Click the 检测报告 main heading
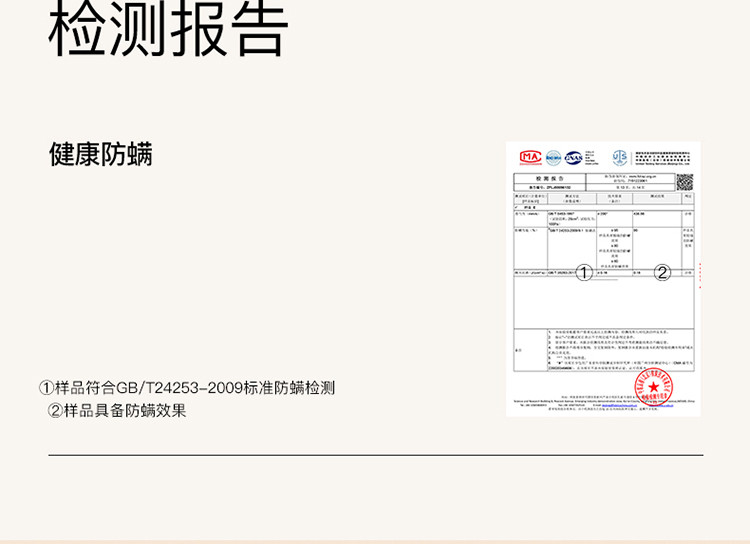The height and width of the screenshot is (544, 750). click(x=168, y=28)
